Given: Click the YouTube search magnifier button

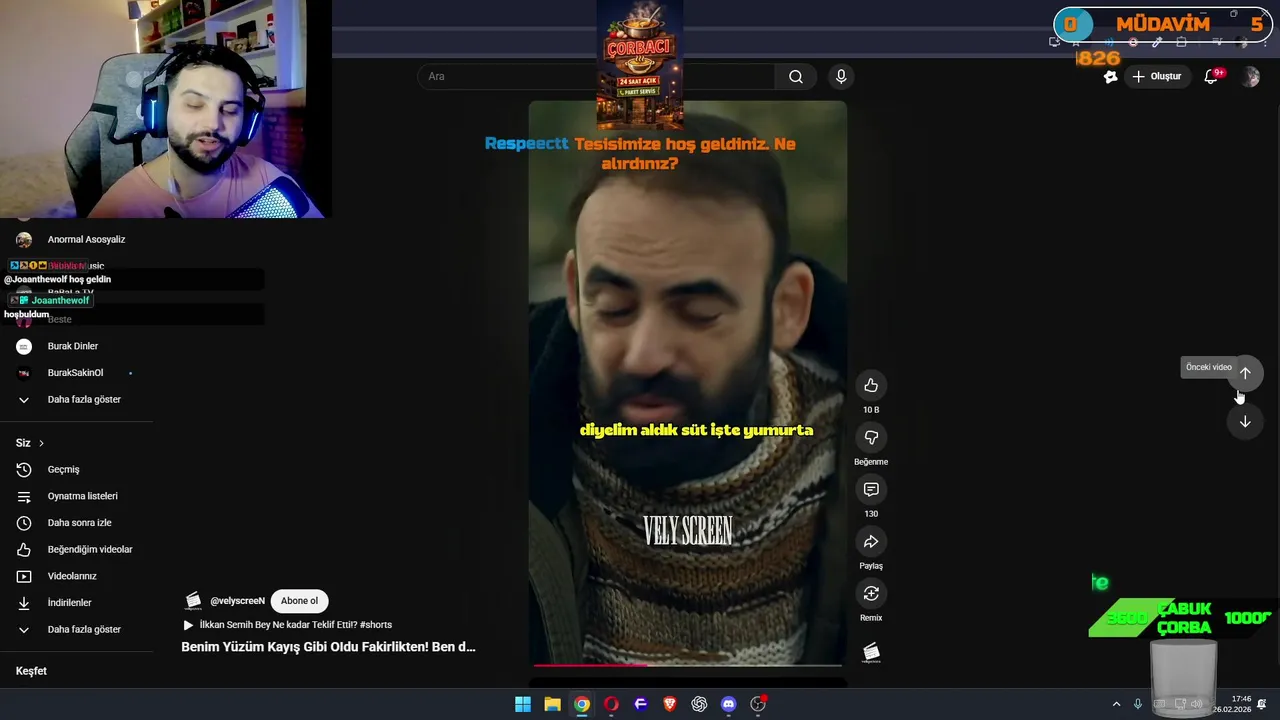Looking at the screenshot, I should pyautogui.click(x=796, y=76).
